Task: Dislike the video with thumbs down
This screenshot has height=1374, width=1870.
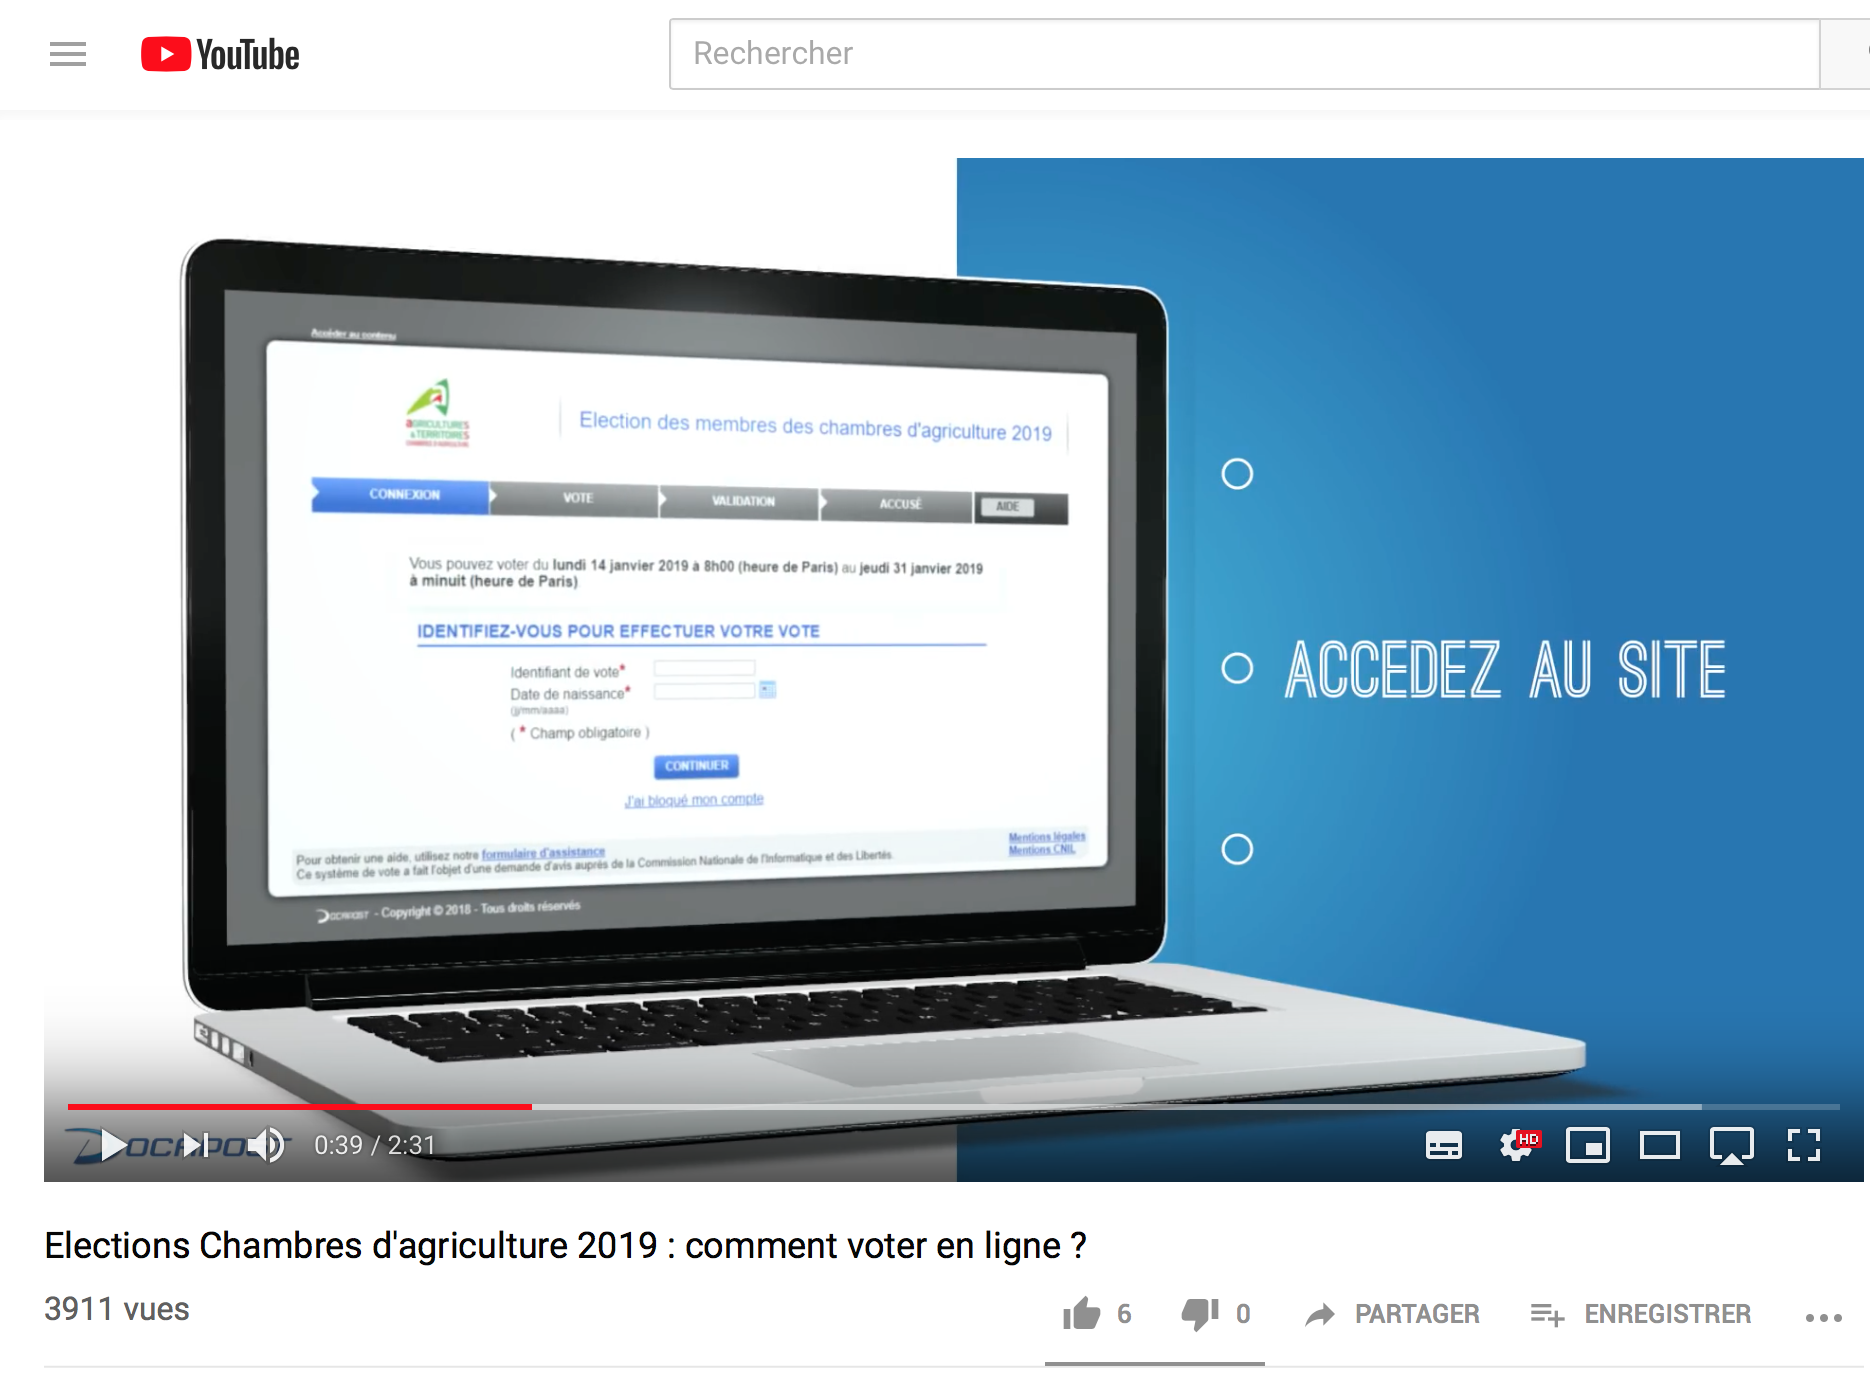Action: [1200, 1314]
